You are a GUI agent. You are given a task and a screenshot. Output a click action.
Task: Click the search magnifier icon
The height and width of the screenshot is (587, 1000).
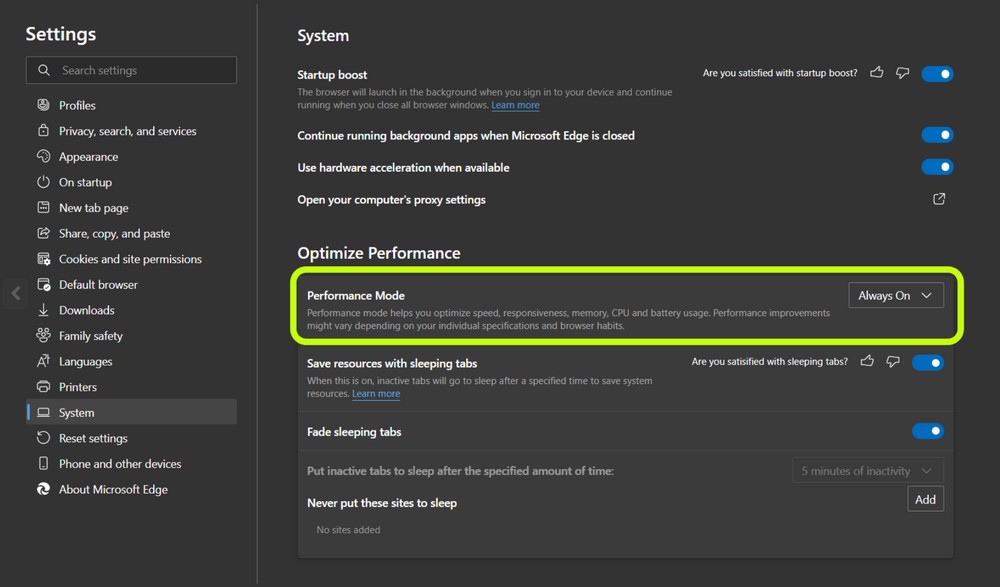[43, 70]
